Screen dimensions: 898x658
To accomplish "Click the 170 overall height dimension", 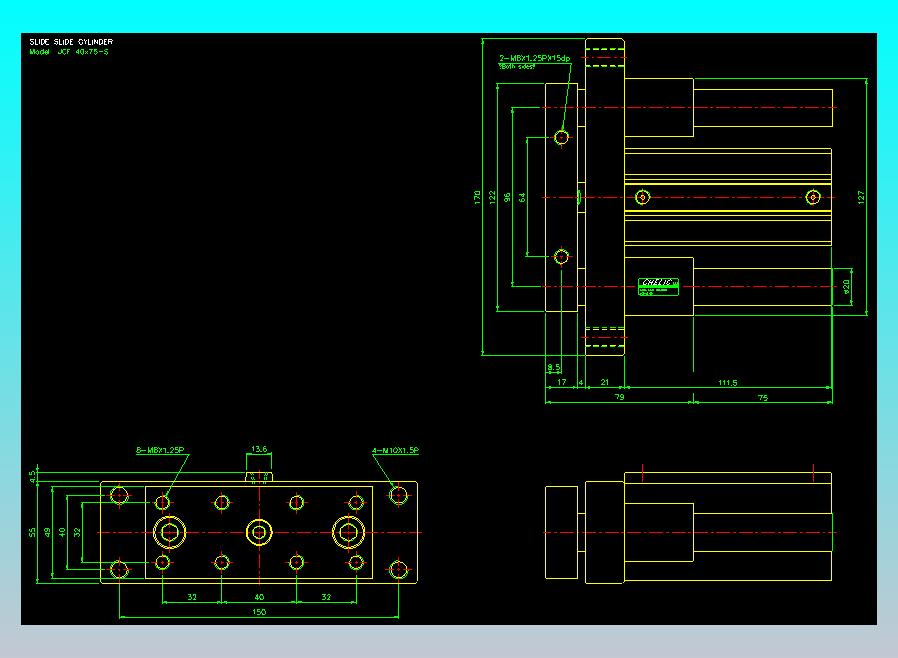I will [x=477, y=198].
